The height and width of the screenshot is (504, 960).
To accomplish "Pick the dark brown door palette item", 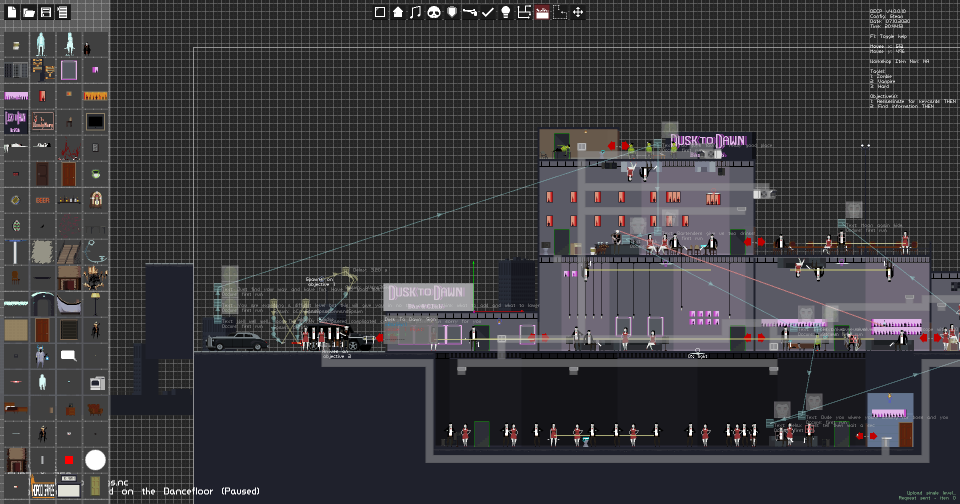I will (x=42, y=174).
